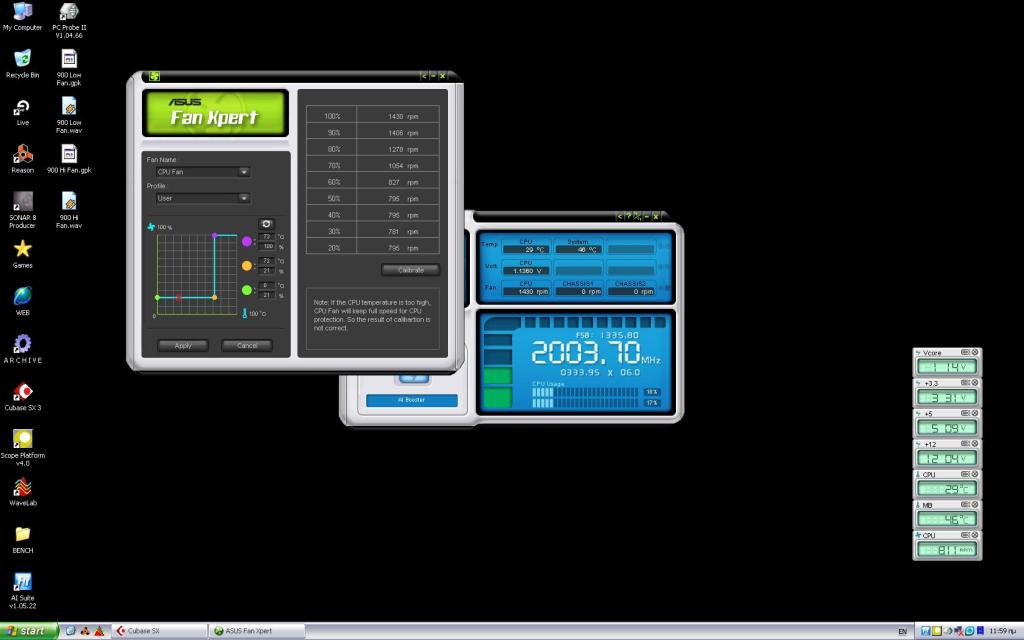Image resolution: width=1024 pixels, height=640 pixels.
Task: Click the AI Booster button in AI Suite
Action: point(411,400)
